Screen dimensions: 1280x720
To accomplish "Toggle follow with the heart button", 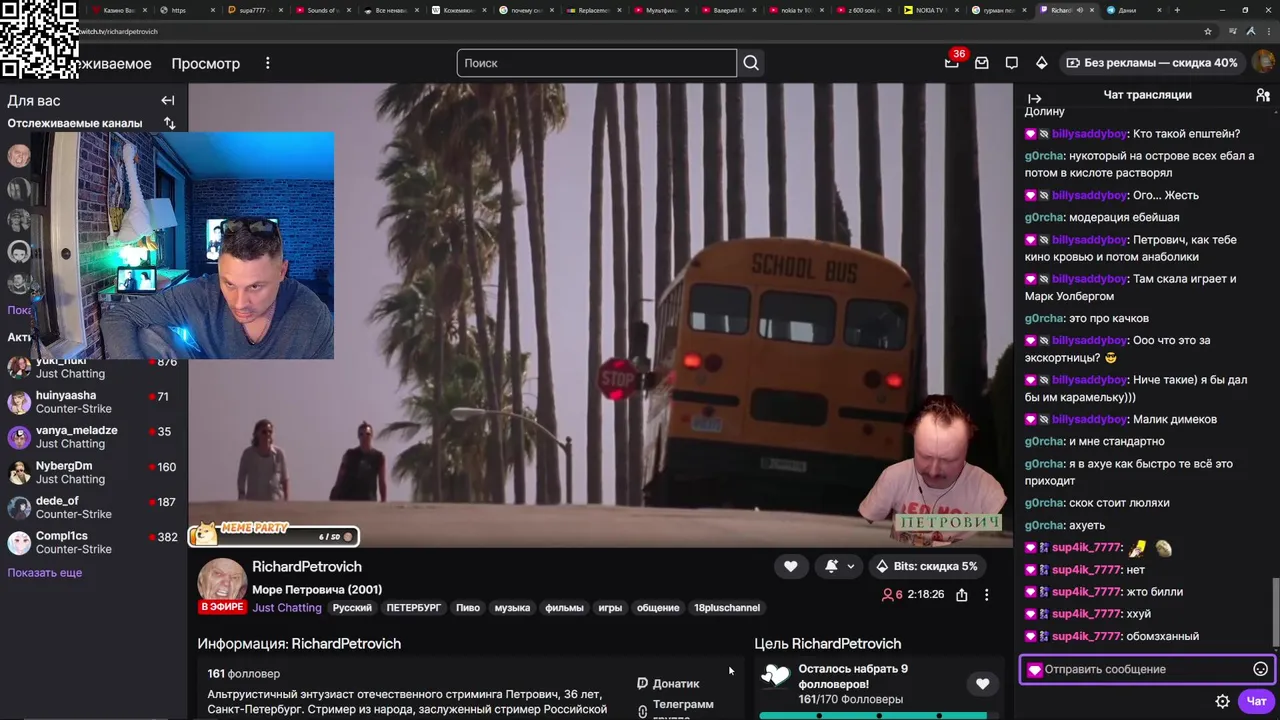I will tap(790, 566).
